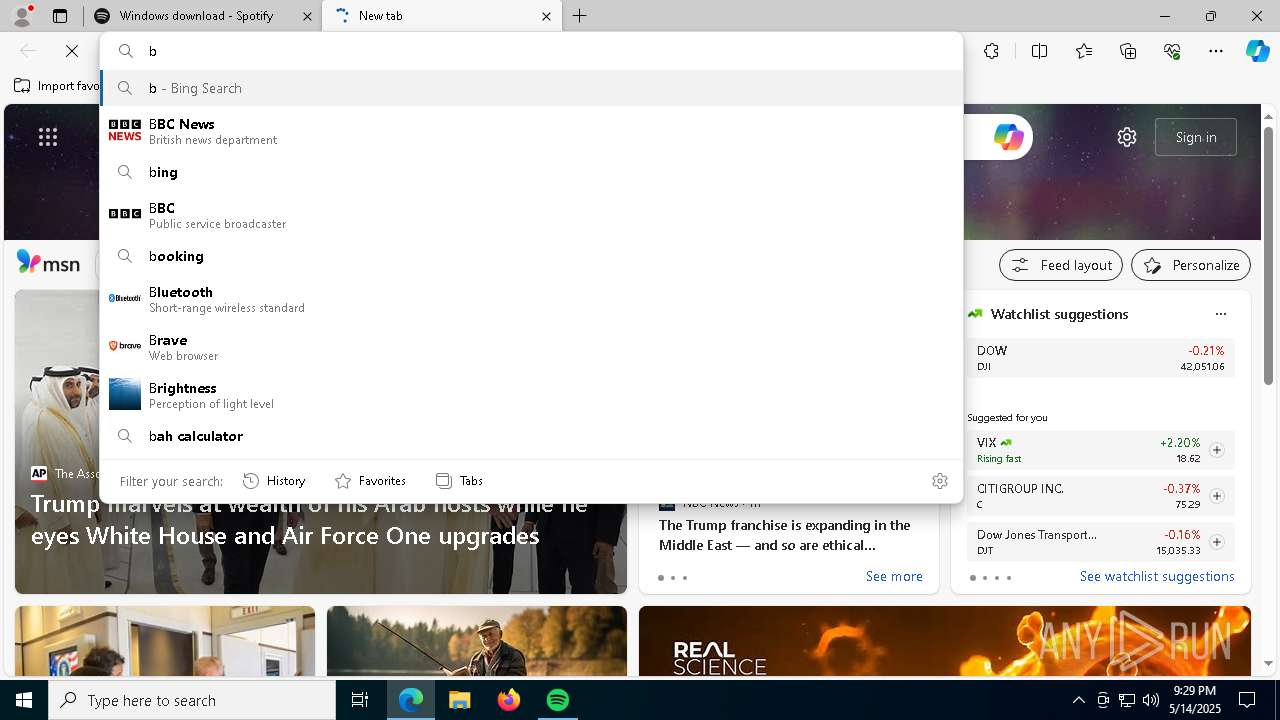Open page settings gear icon
The height and width of the screenshot is (720, 1280).
[1127, 137]
